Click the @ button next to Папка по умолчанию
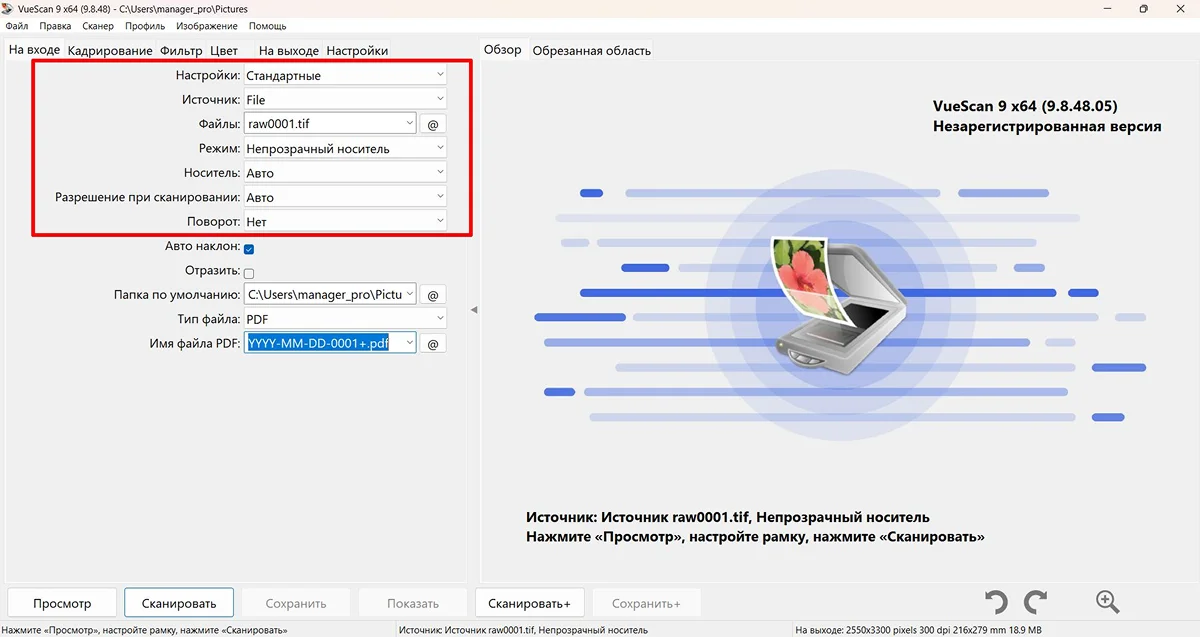Viewport: 1200px width, 637px height. 433,295
